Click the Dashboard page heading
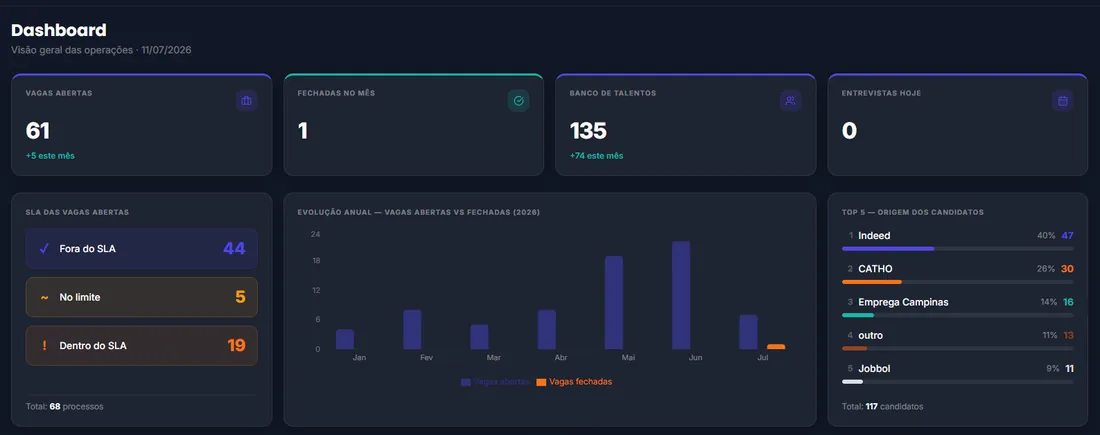 (x=59, y=30)
